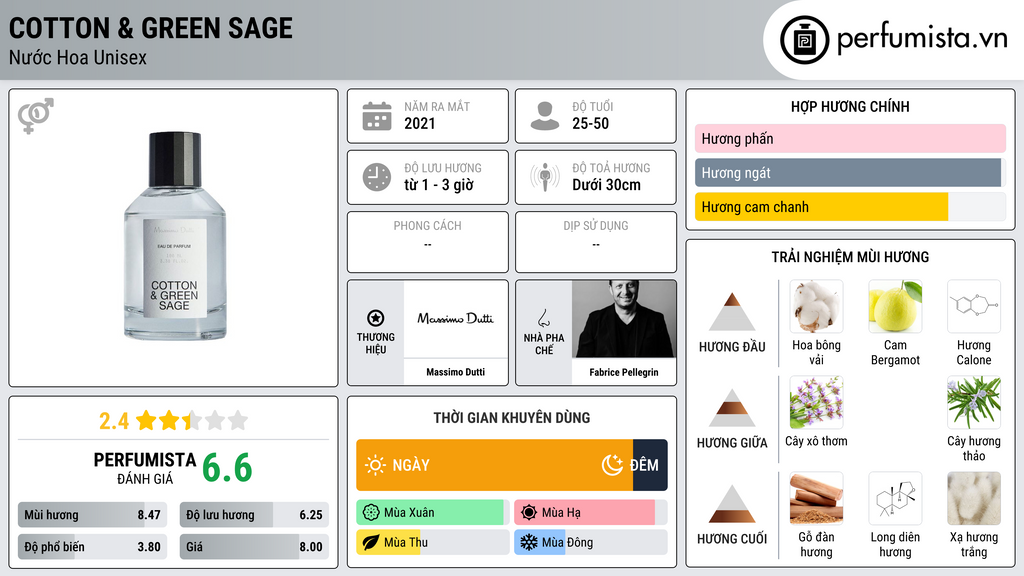The image size is (1024, 576).
Task: Click the sillage icon for Độ toả hương
Action: click(545, 177)
